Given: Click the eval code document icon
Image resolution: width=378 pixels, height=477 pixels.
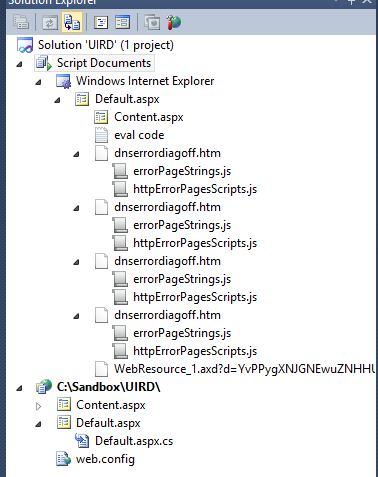Looking at the screenshot, I should (x=101, y=135).
